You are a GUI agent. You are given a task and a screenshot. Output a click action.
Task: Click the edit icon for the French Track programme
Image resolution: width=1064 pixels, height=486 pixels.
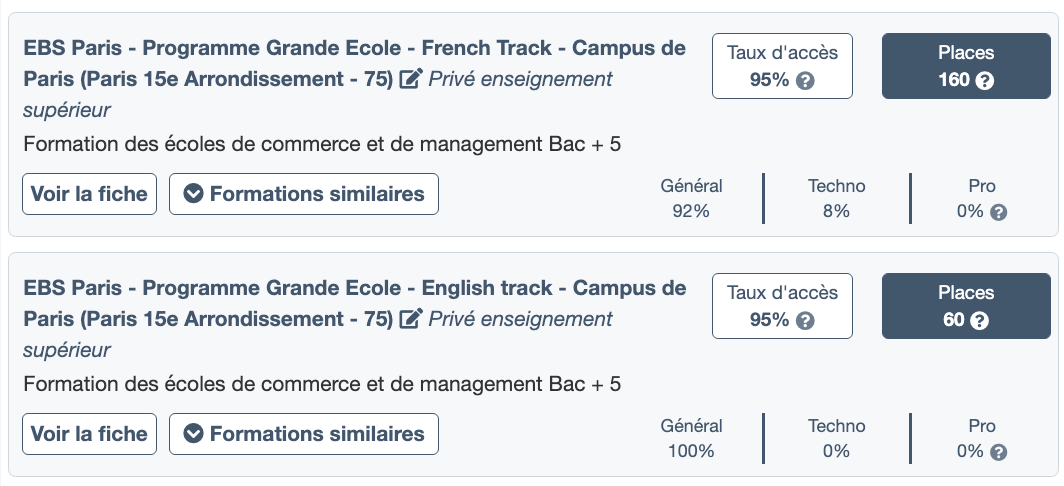pyautogui.click(x=410, y=79)
